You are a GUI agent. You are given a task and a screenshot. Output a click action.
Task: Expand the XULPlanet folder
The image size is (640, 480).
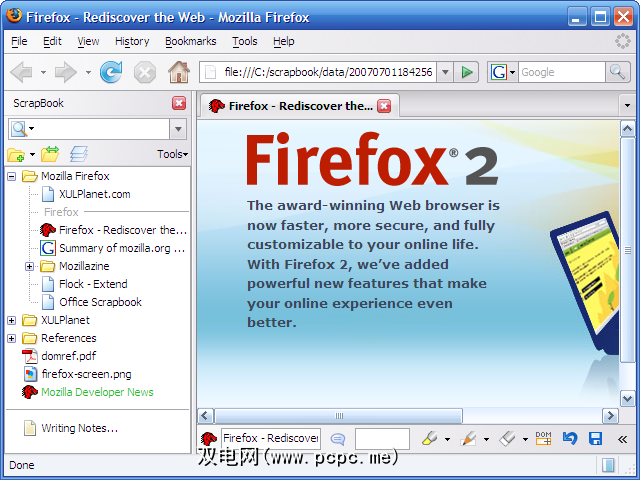[x=12, y=321]
